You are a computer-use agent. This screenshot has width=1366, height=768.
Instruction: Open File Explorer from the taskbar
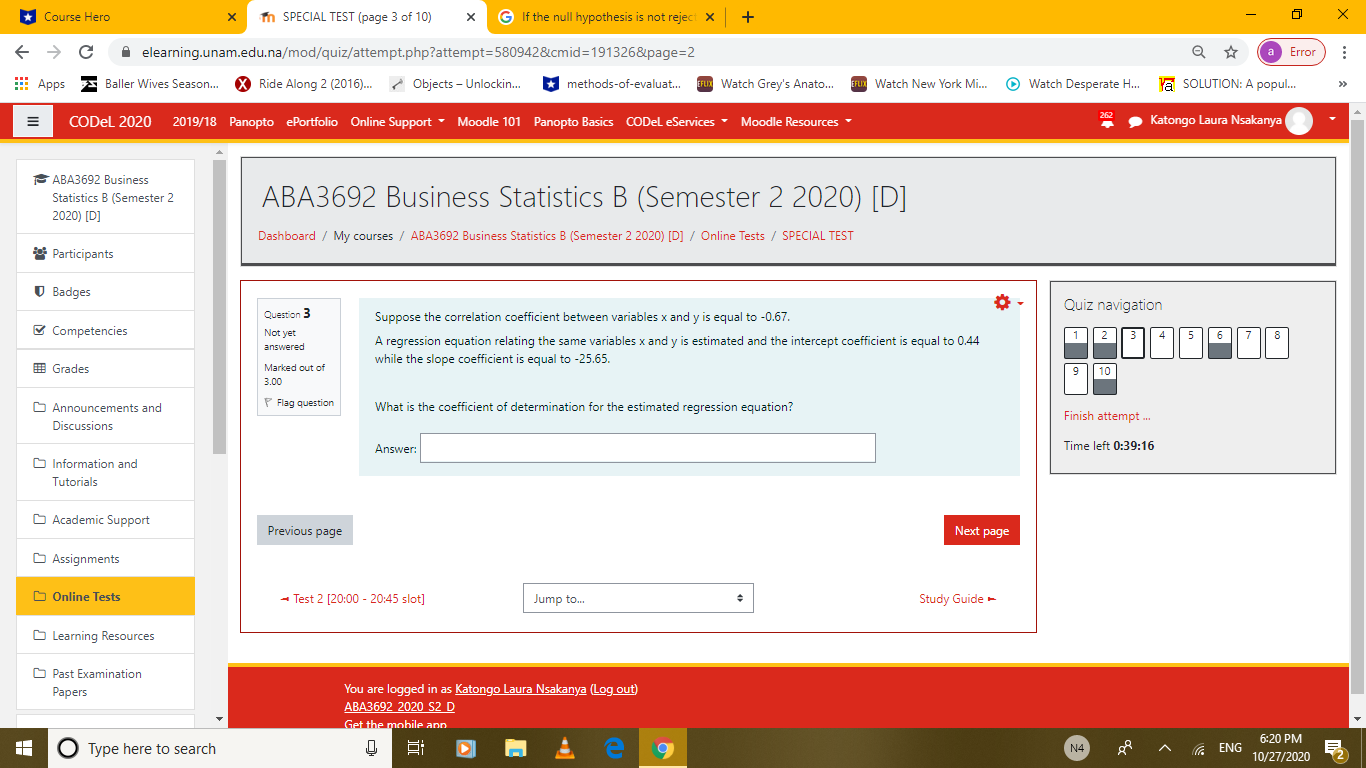click(515, 748)
